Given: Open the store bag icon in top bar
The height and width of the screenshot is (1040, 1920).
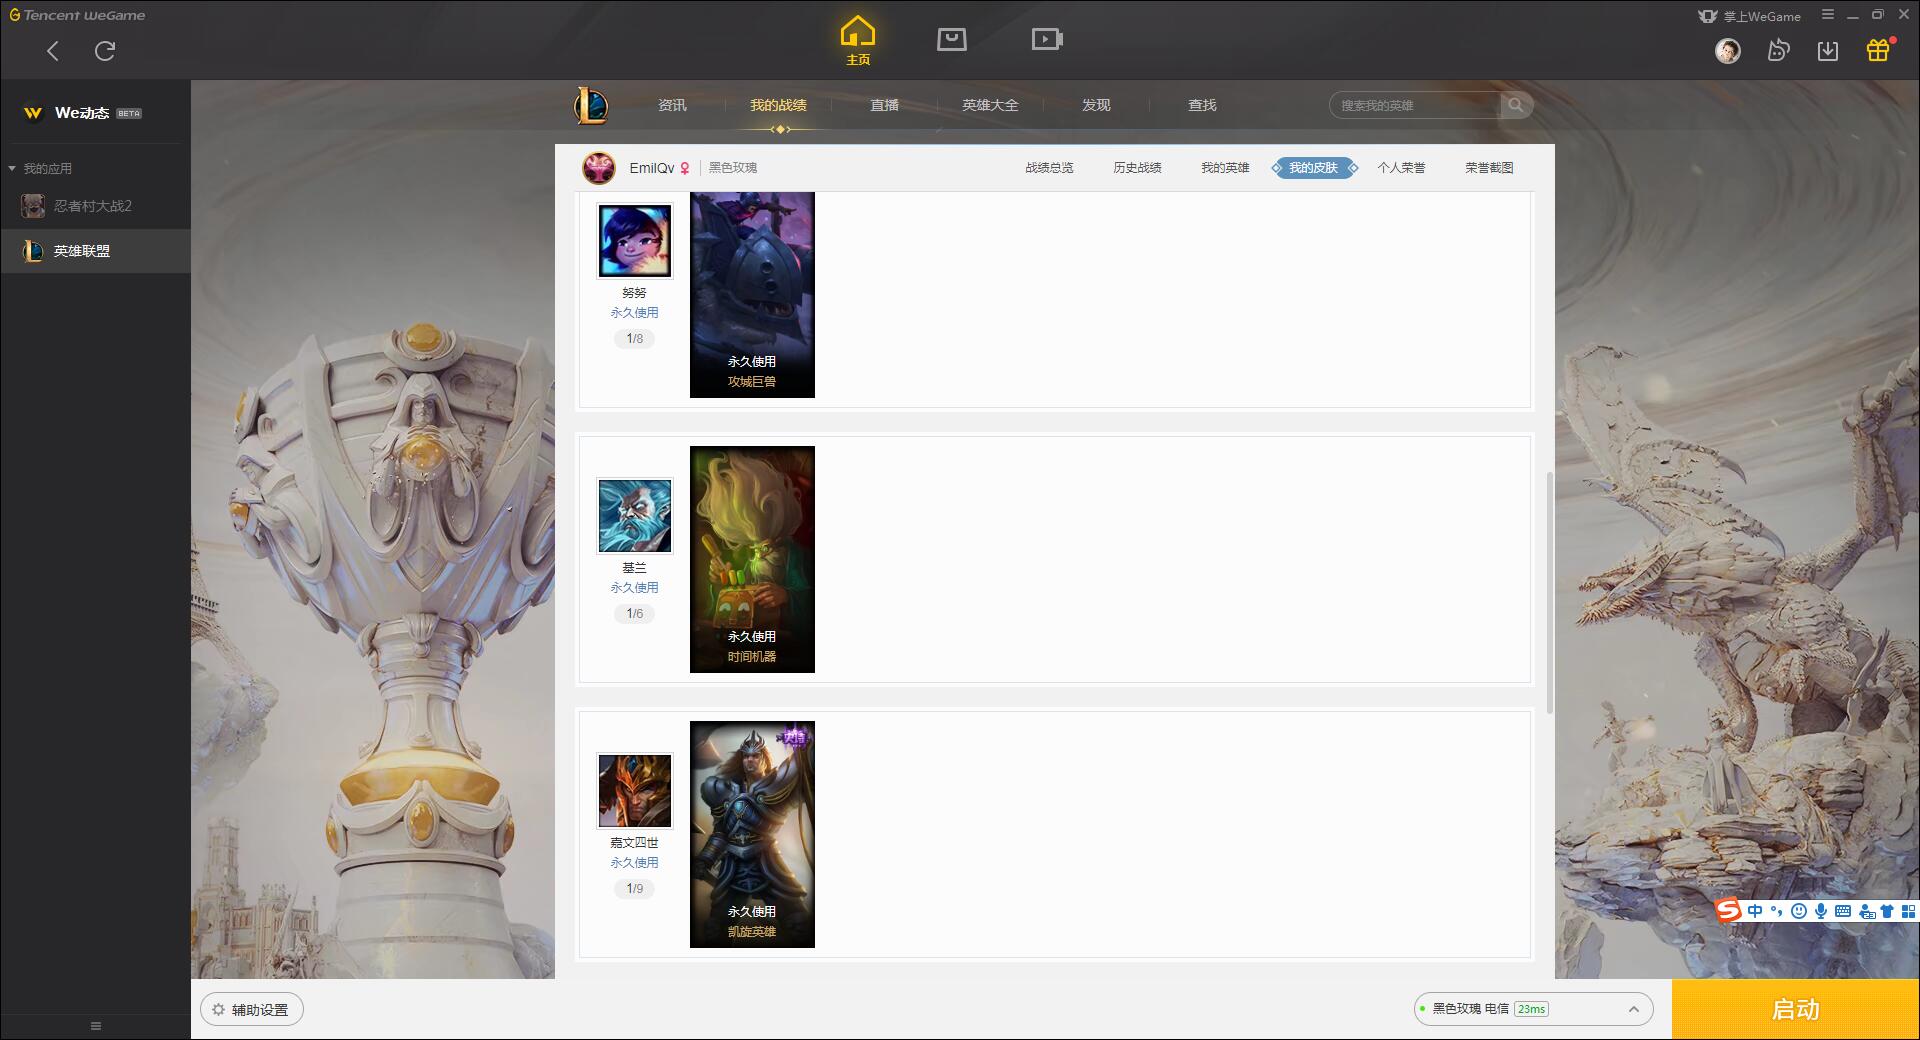Looking at the screenshot, I should [x=952, y=39].
